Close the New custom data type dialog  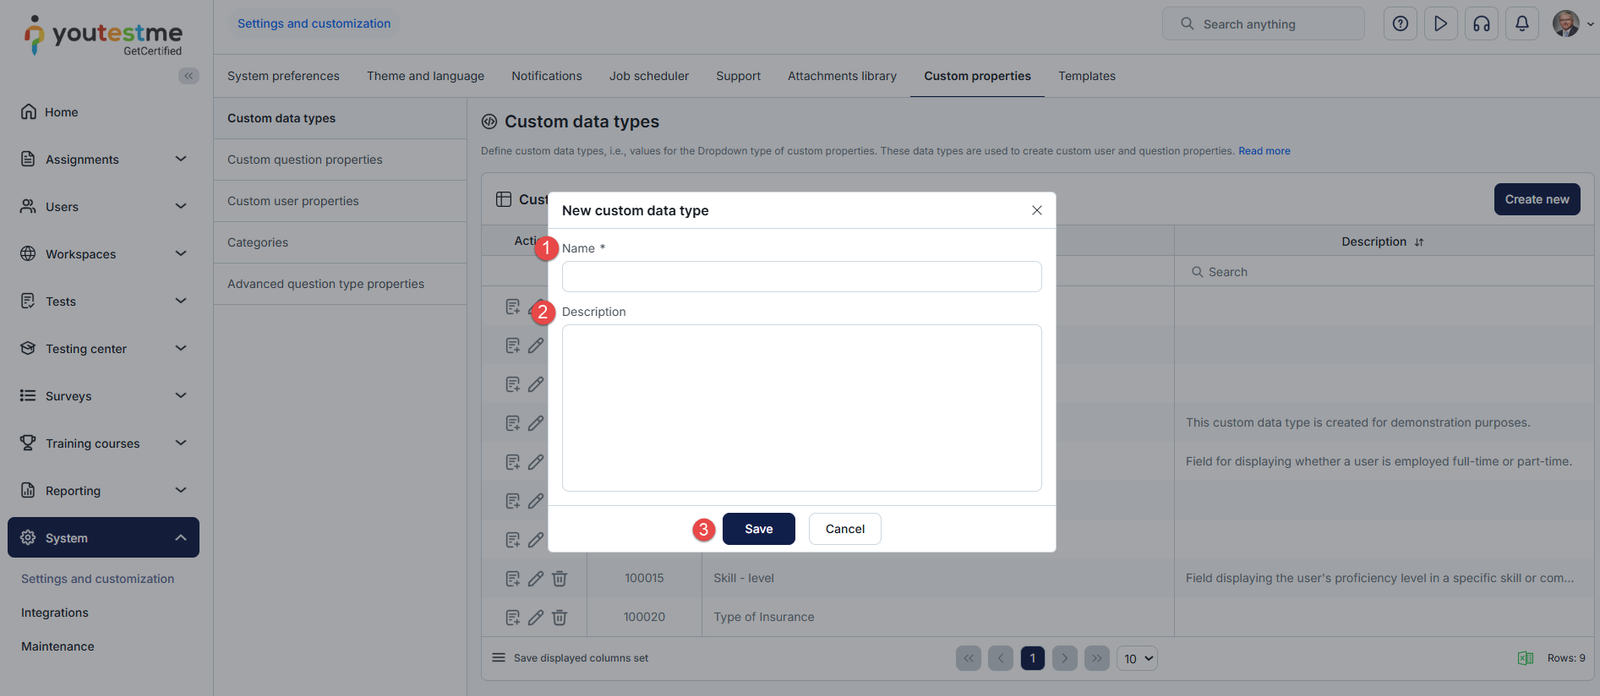click(1037, 210)
